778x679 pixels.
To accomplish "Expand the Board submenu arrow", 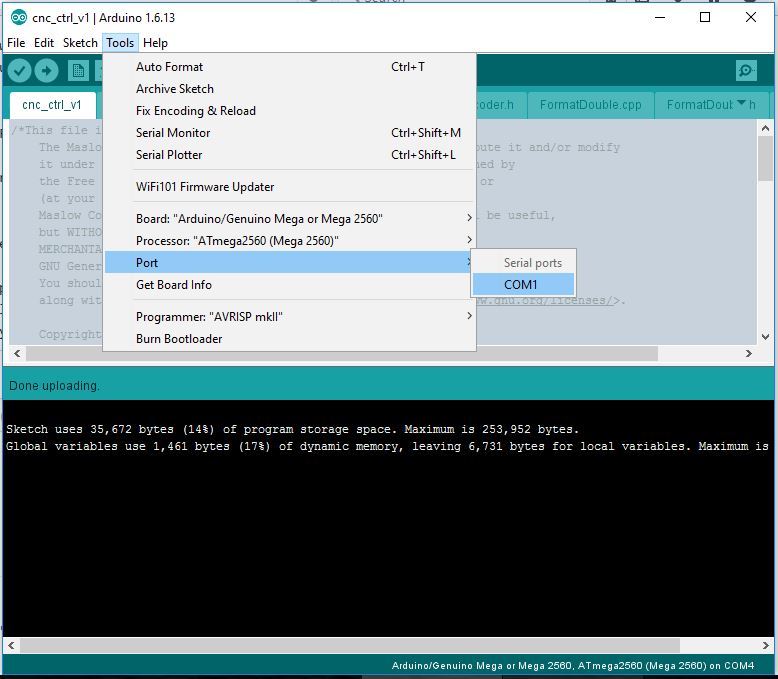I will pos(469,218).
